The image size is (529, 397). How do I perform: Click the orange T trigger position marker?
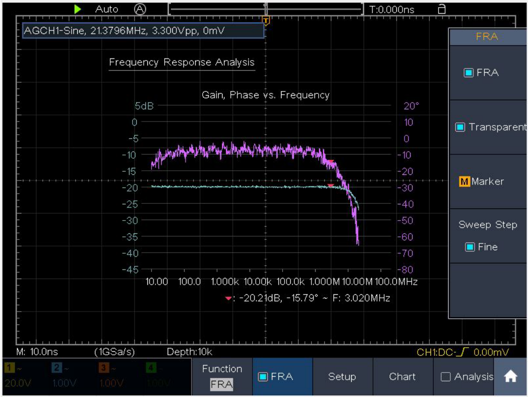tap(266, 21)
